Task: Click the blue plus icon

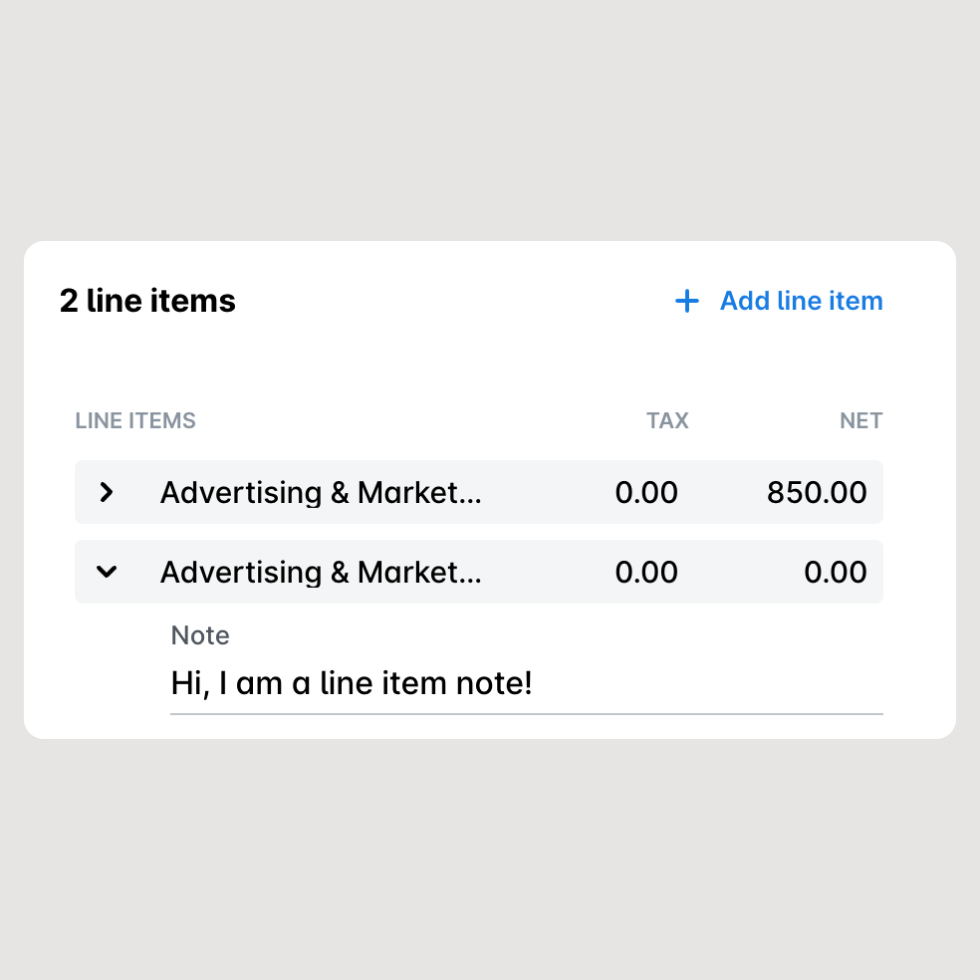Action: point(686,301)
